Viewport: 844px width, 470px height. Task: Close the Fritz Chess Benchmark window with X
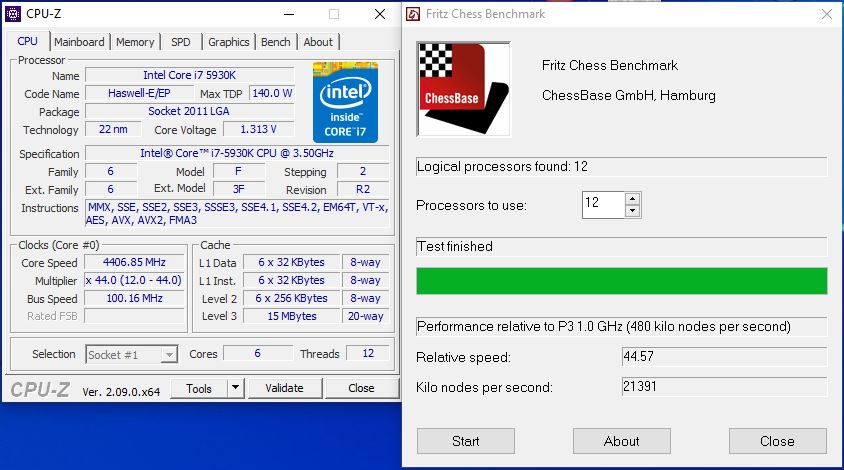pos(827,14)
